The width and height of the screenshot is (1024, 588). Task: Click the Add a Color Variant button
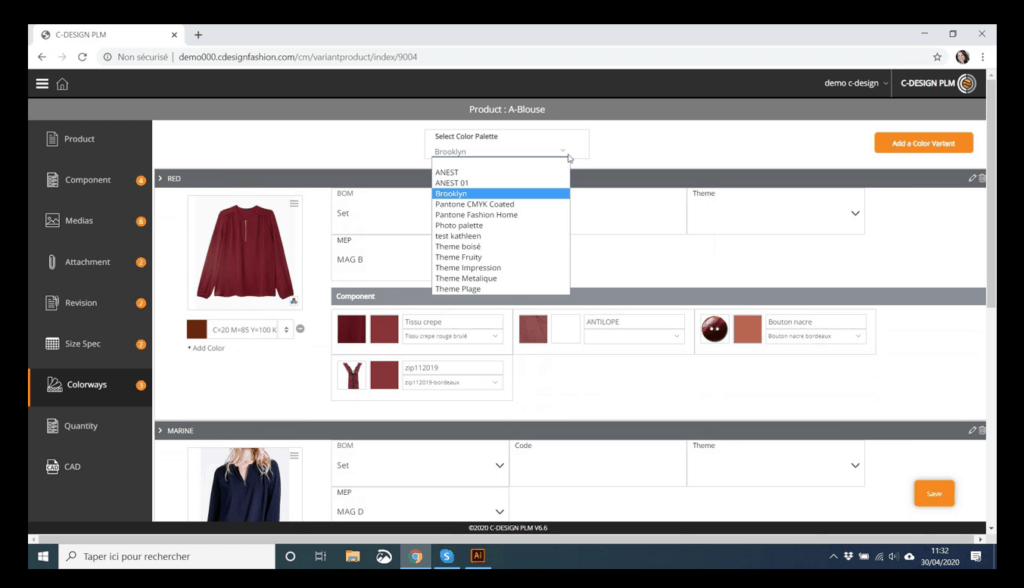tap(923, 143)
